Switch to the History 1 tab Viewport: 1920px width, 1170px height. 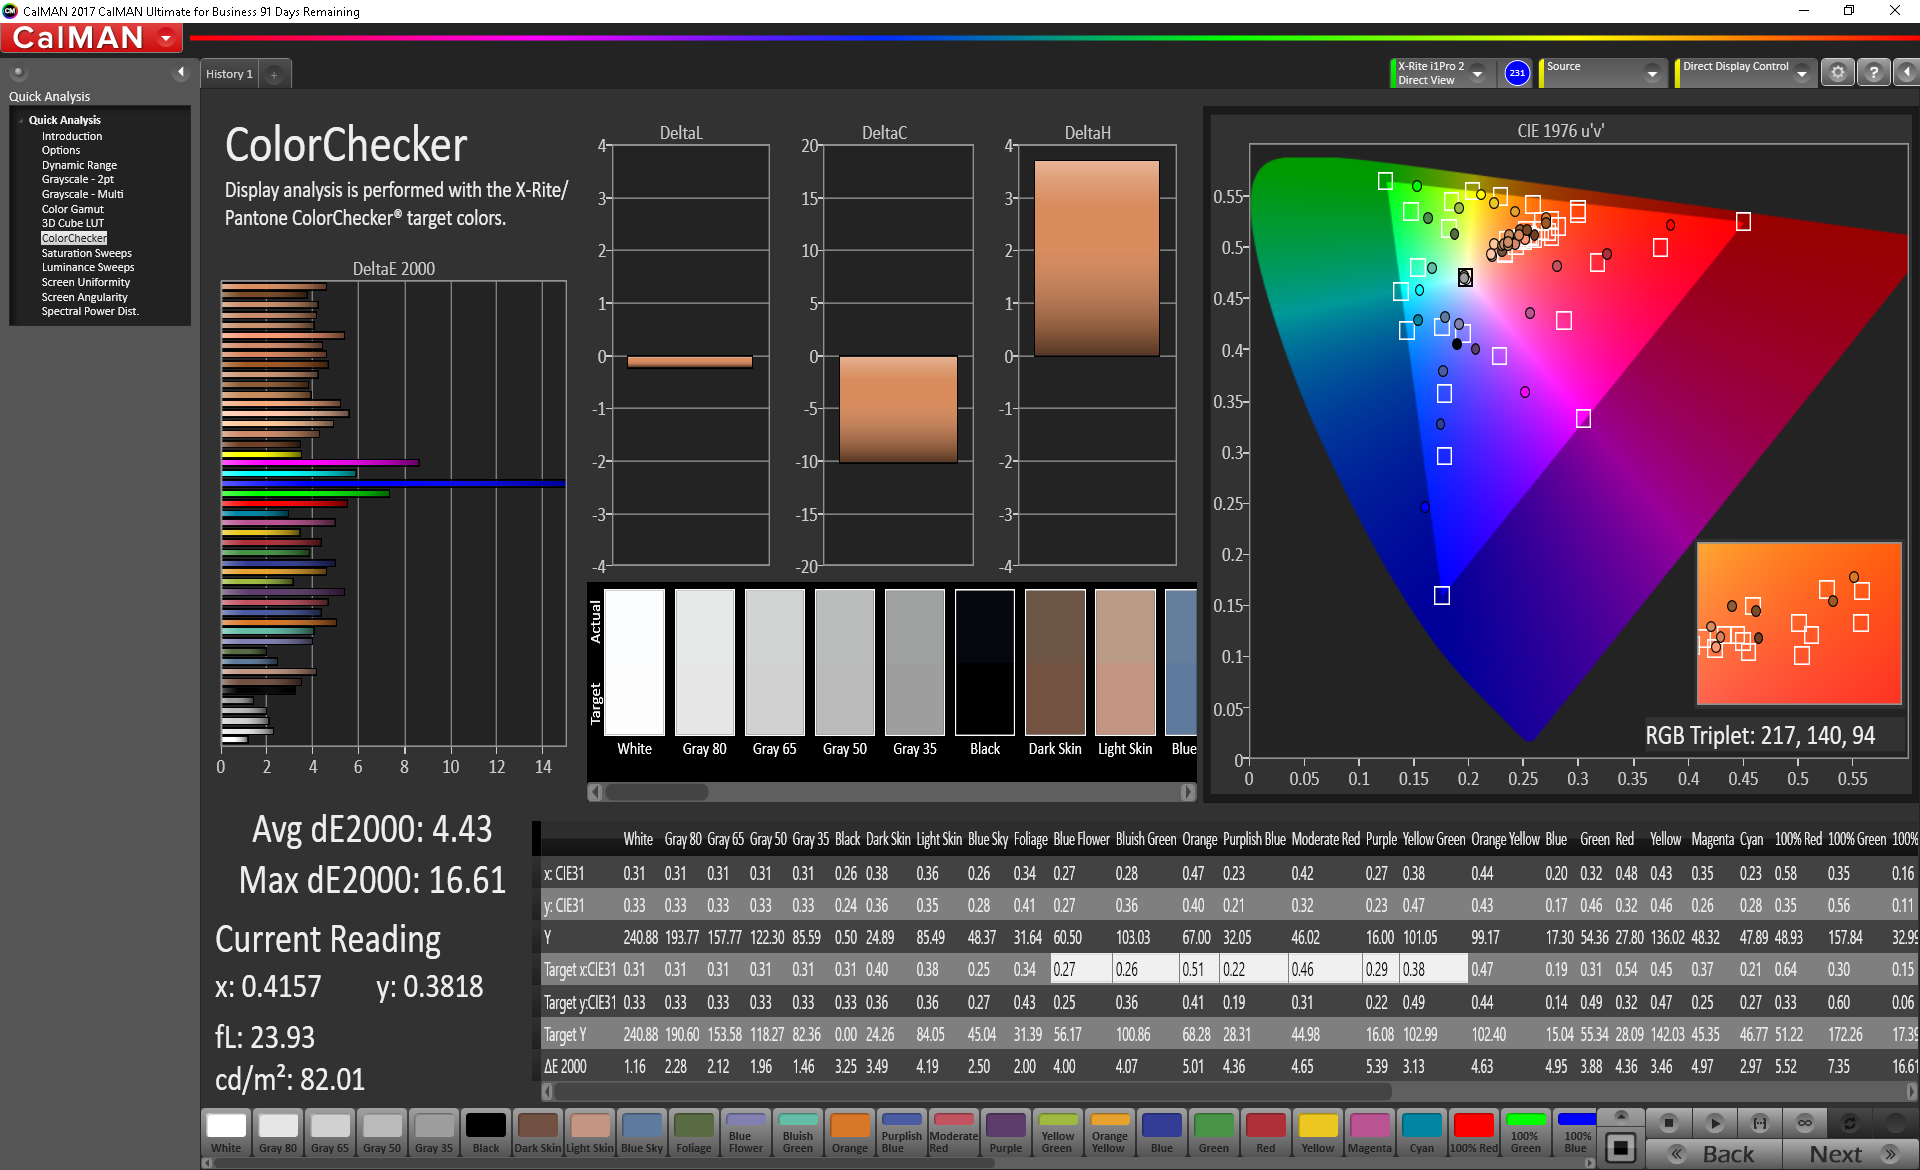click(229, 74)
